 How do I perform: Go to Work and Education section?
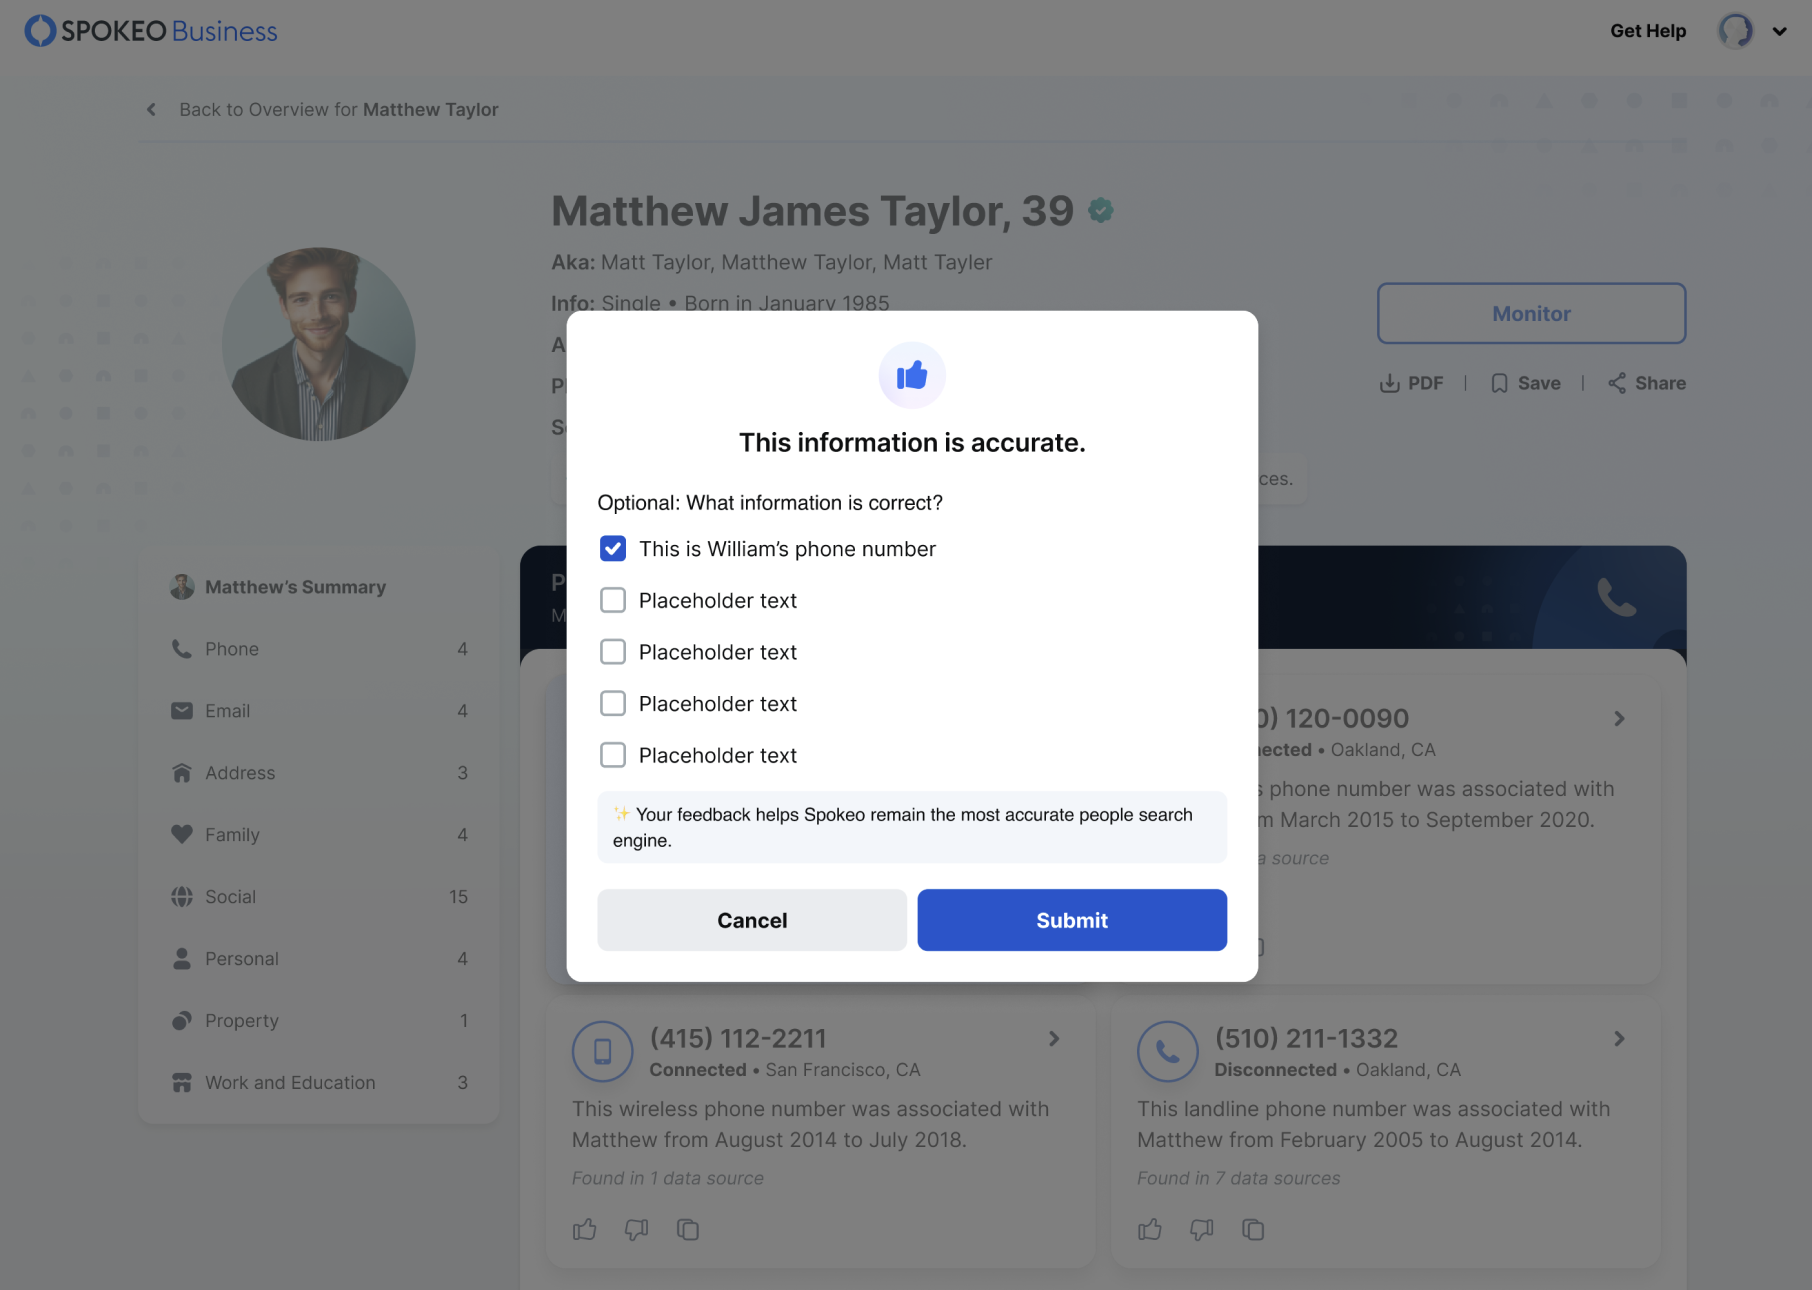click(290, 1083)
